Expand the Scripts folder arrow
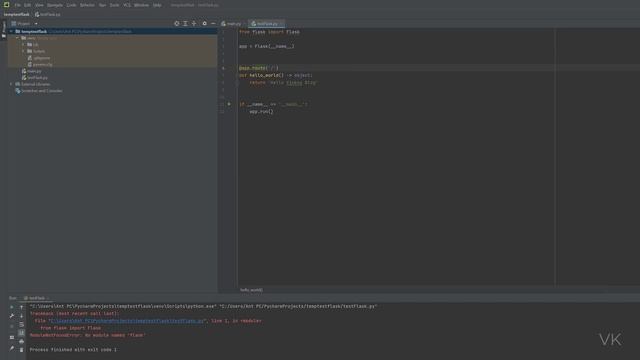Image resolution: width=640 pixels, height=360 pixels. [24, 51]
